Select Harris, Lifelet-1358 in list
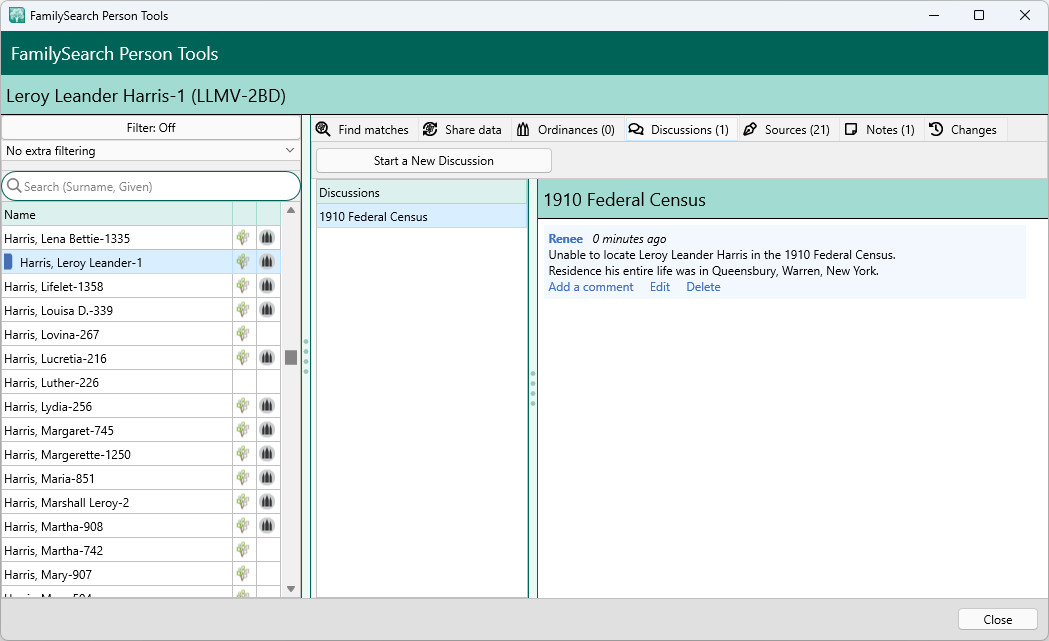The image size is (1049, 641). pyautogui.click(x=117, y=287)
